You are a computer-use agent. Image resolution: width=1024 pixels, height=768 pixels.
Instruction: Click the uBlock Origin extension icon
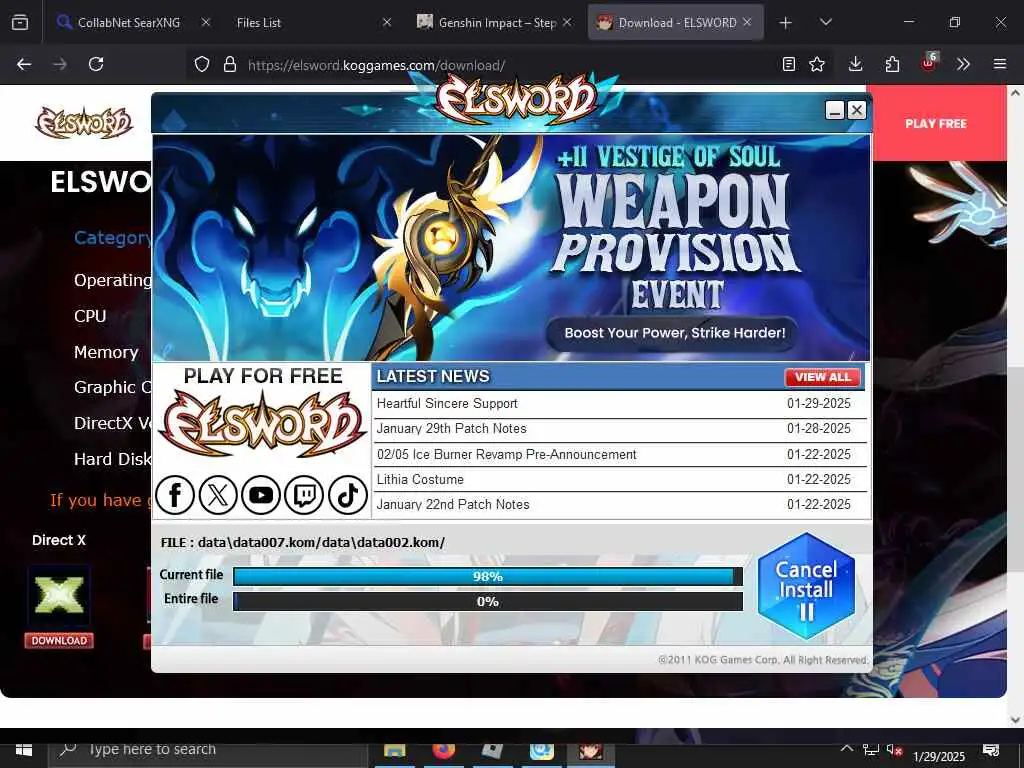929,63
